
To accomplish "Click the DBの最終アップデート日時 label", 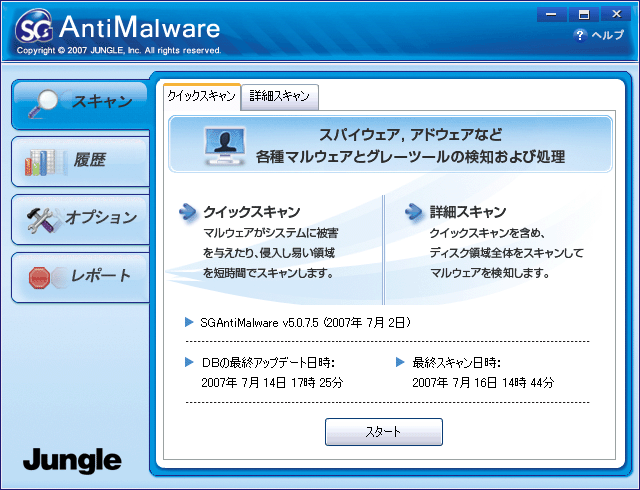I will point(268,362).
